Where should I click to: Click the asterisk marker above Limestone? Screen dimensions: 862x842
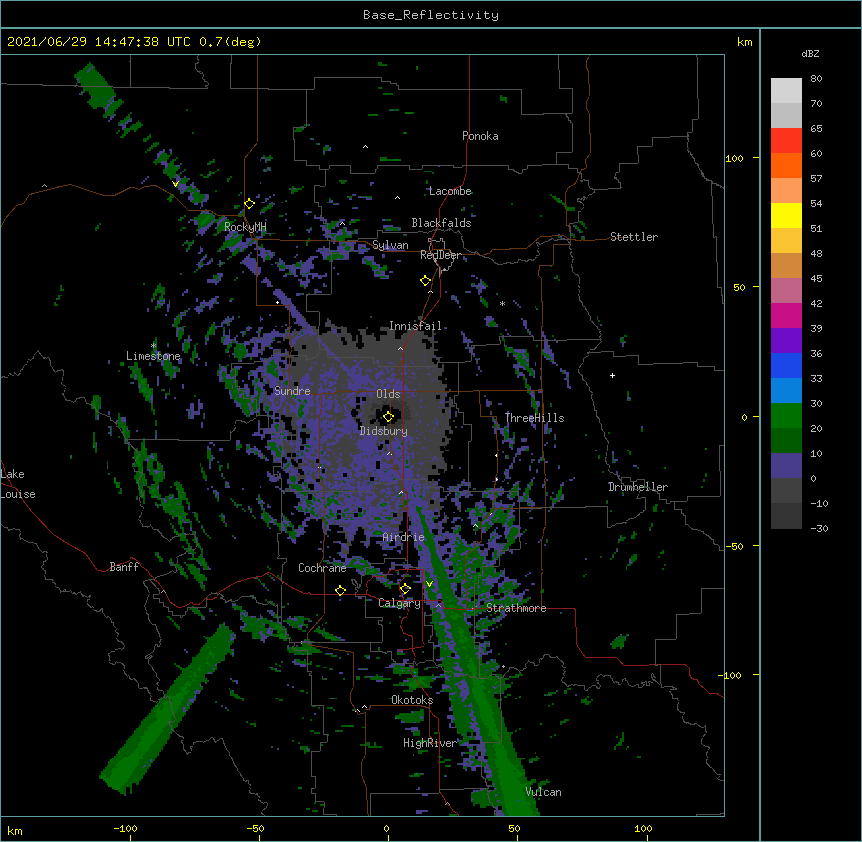pos(153,345)
